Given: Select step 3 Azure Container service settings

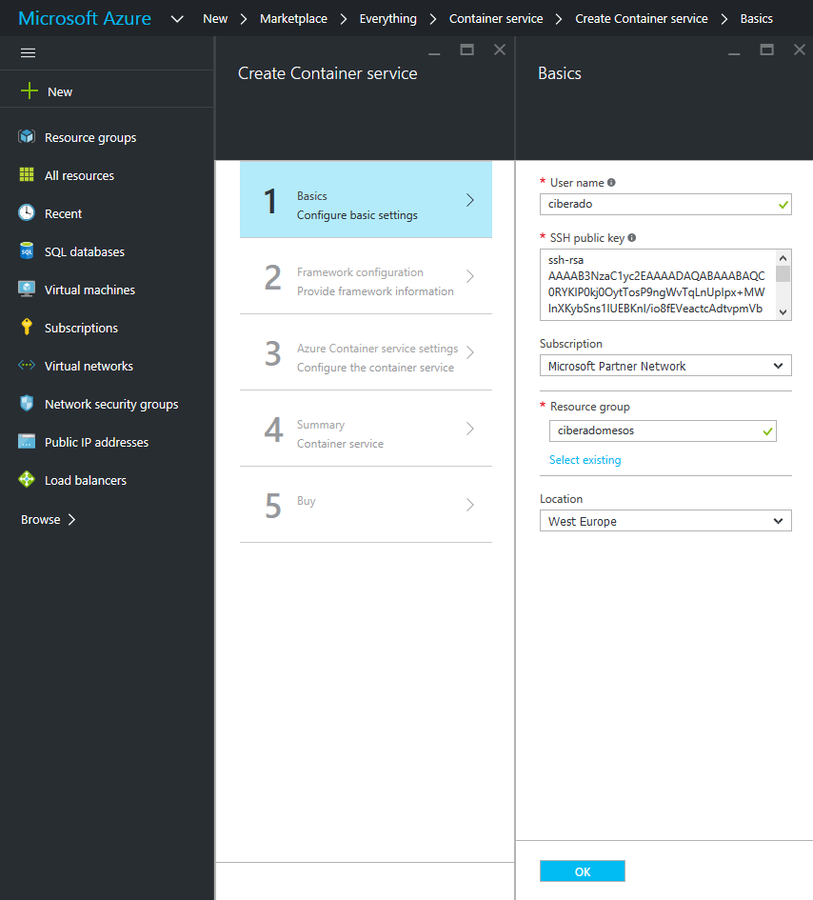Looking at the screenshot, I should [366, 352].
